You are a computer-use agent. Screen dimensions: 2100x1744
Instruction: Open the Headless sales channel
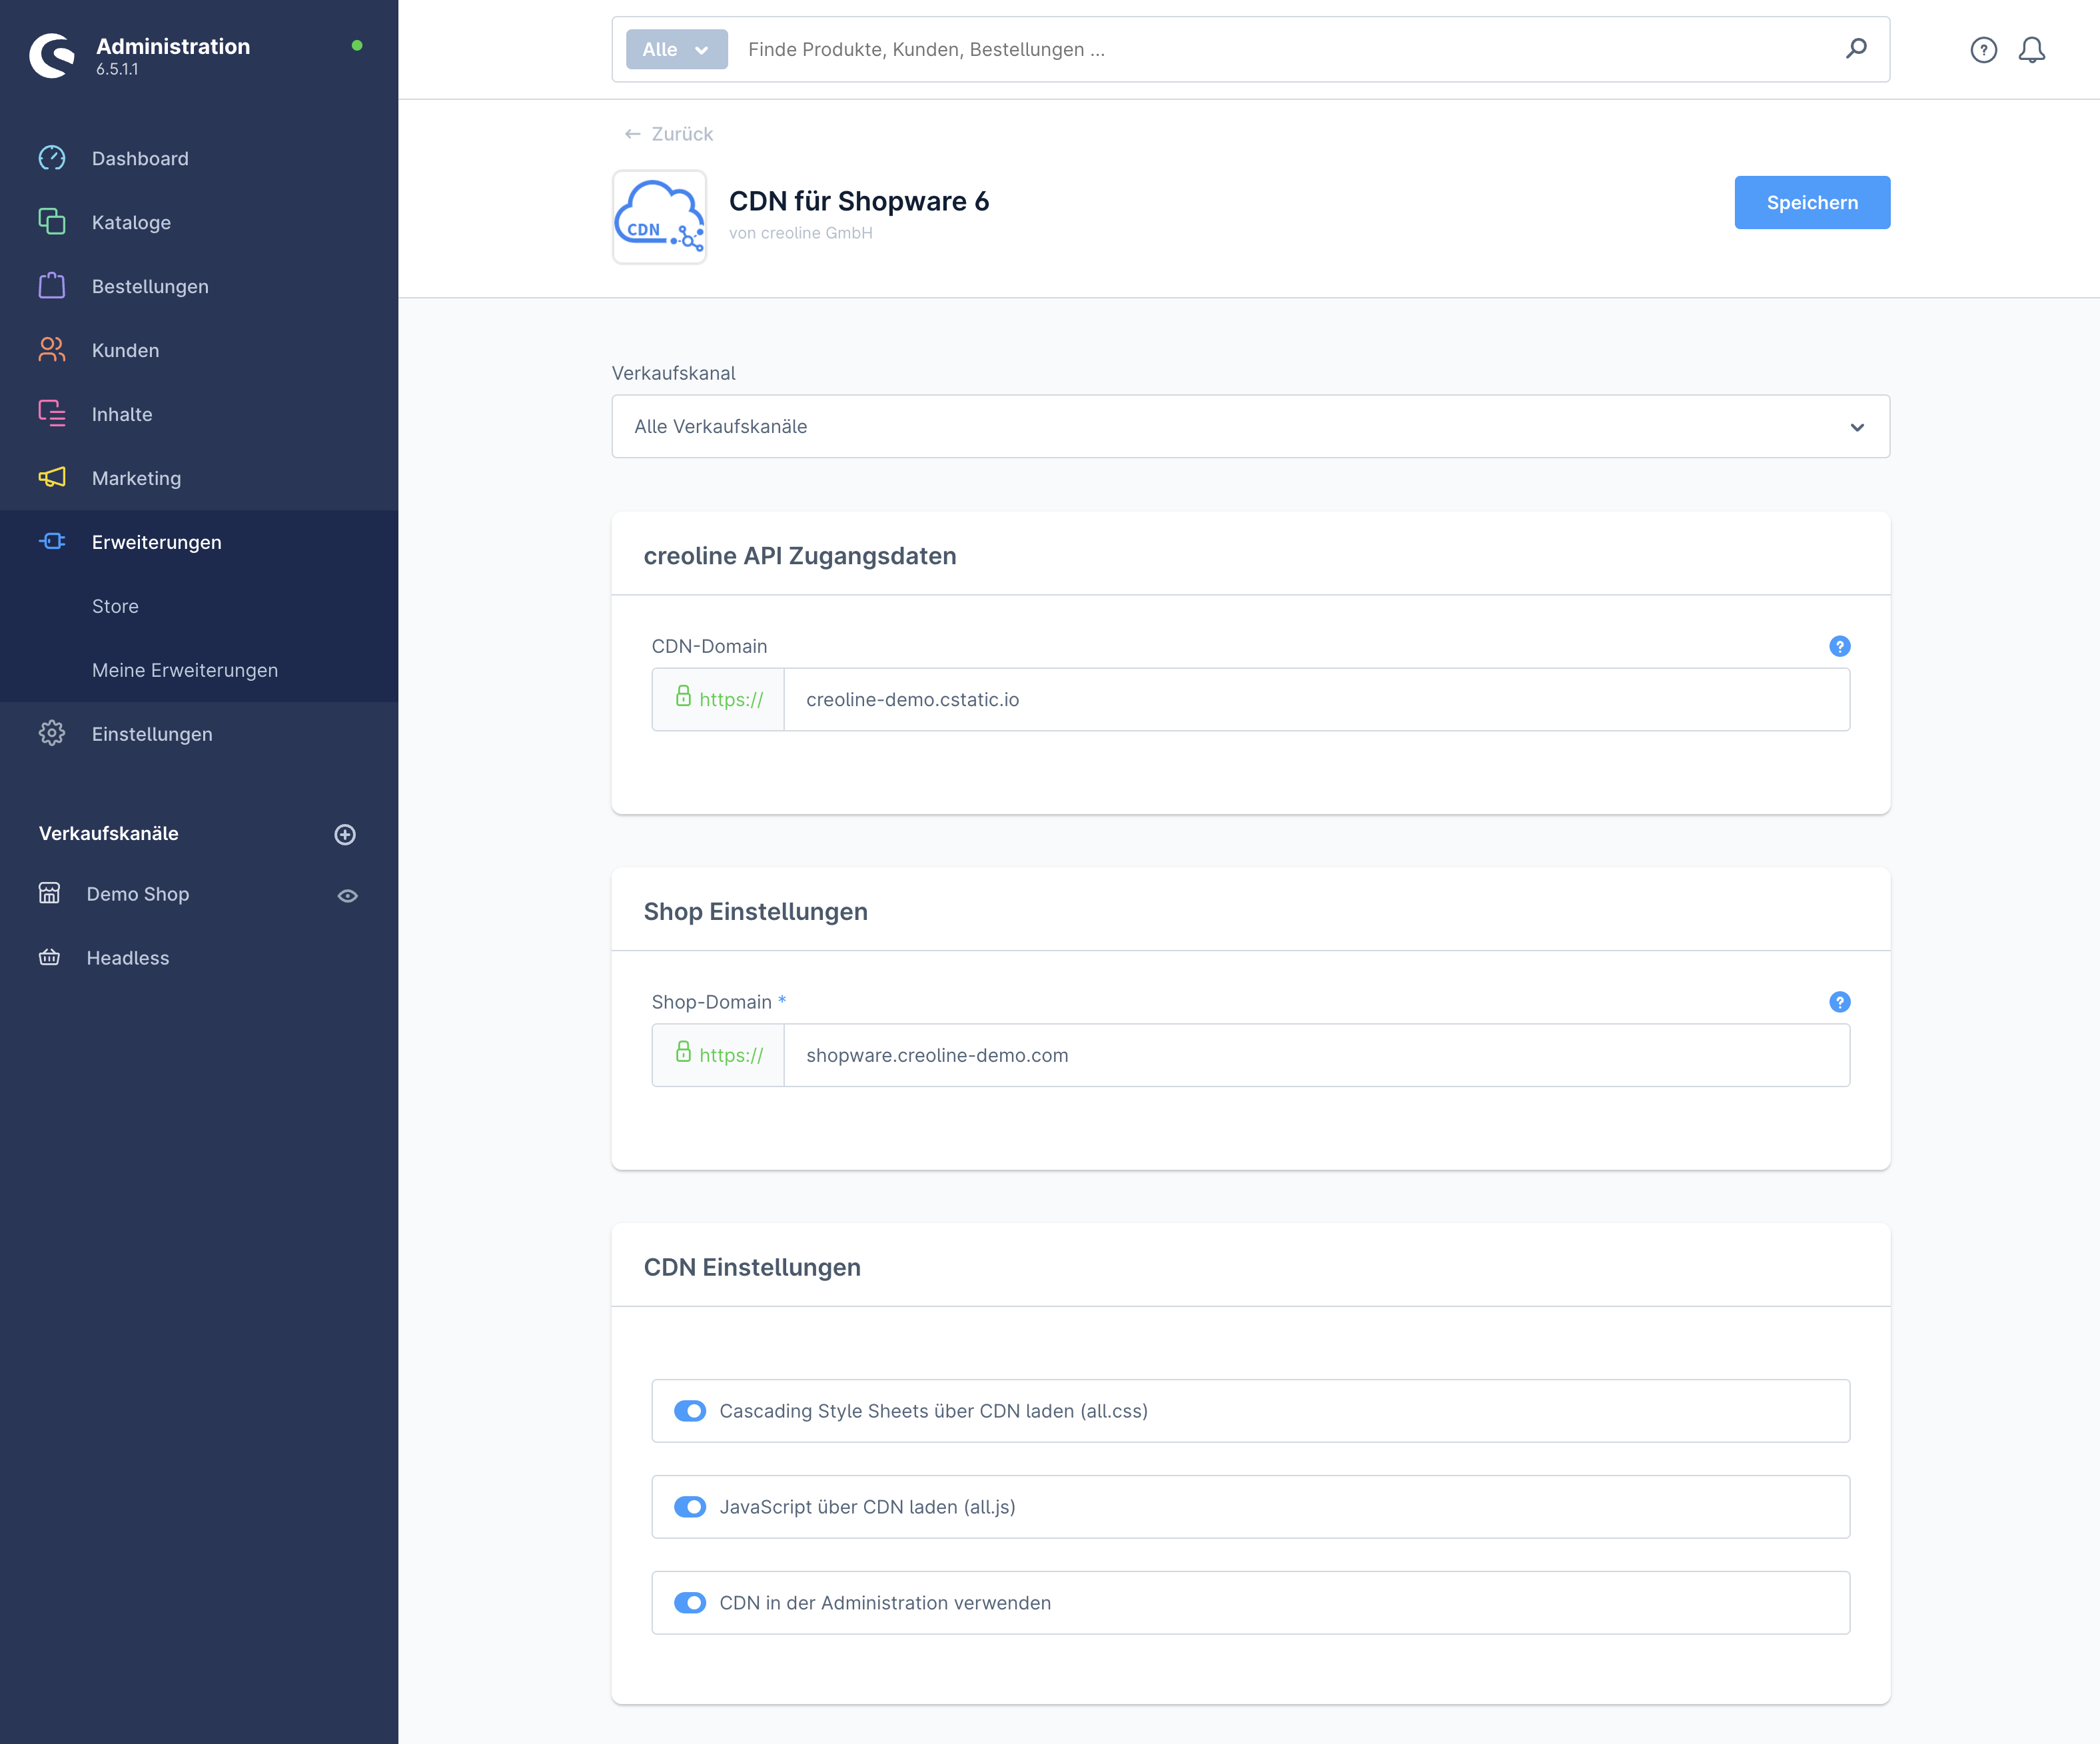128,958
